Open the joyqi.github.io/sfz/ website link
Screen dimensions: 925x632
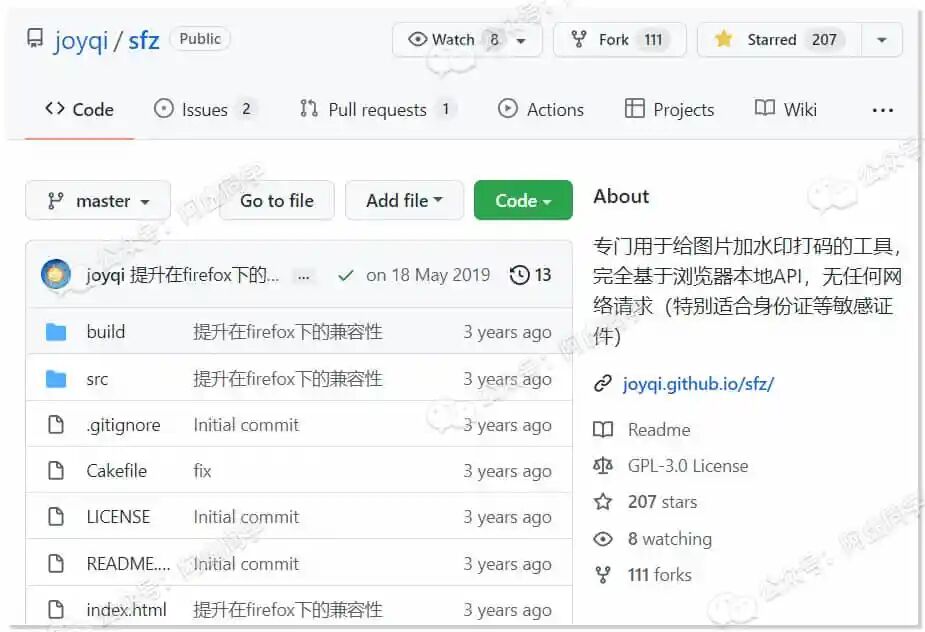698,384
